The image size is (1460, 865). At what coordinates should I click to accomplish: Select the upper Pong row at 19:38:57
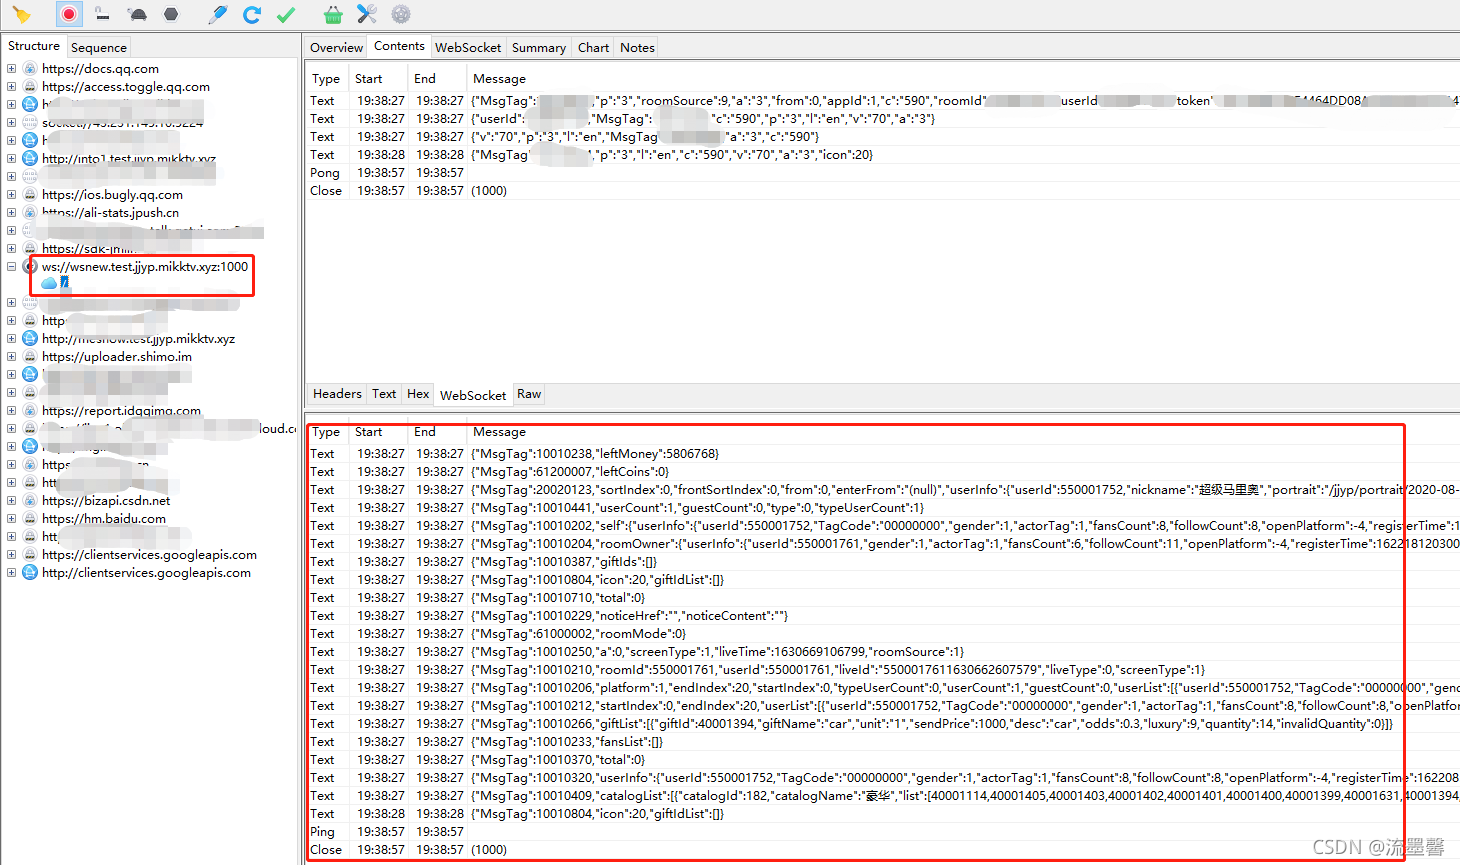[880, 173]
